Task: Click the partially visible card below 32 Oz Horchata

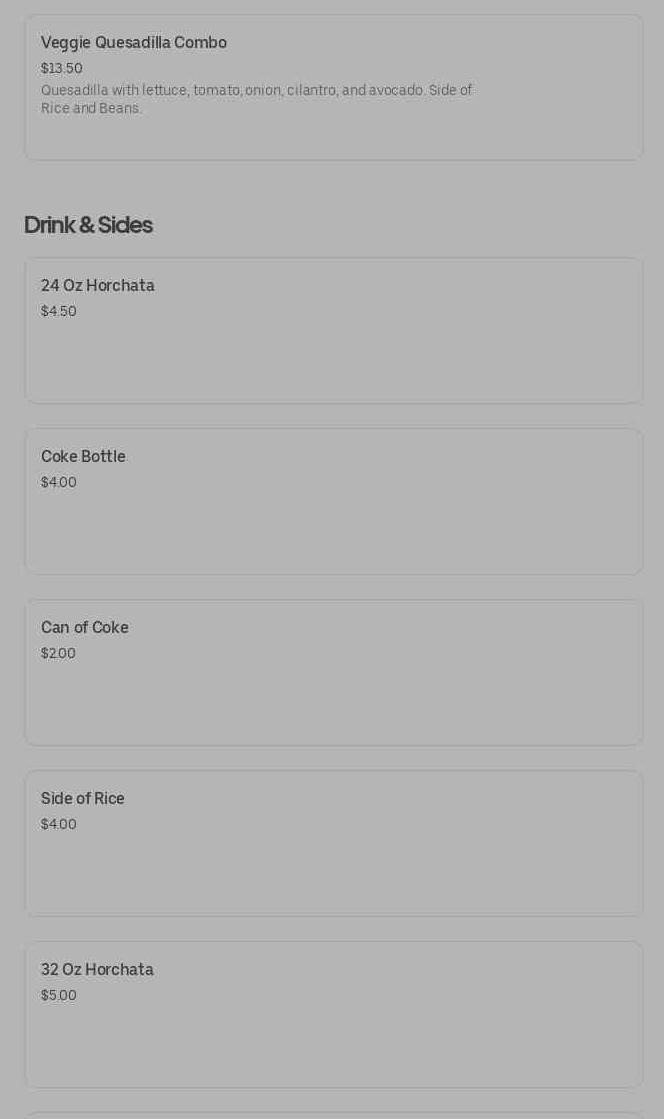Action: pyautogui.click(x=333, y=1114)
